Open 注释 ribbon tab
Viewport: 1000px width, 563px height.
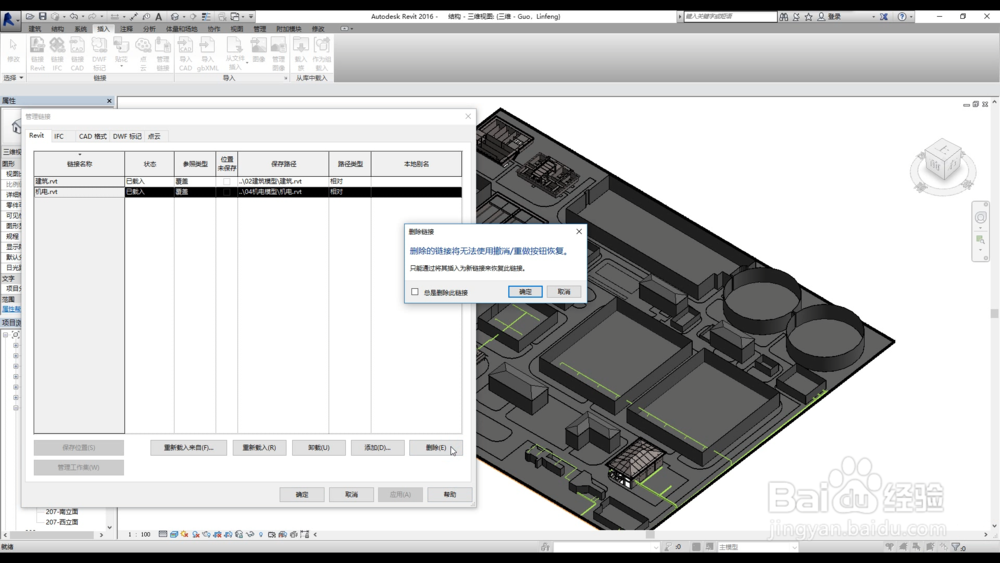[126, 29]
